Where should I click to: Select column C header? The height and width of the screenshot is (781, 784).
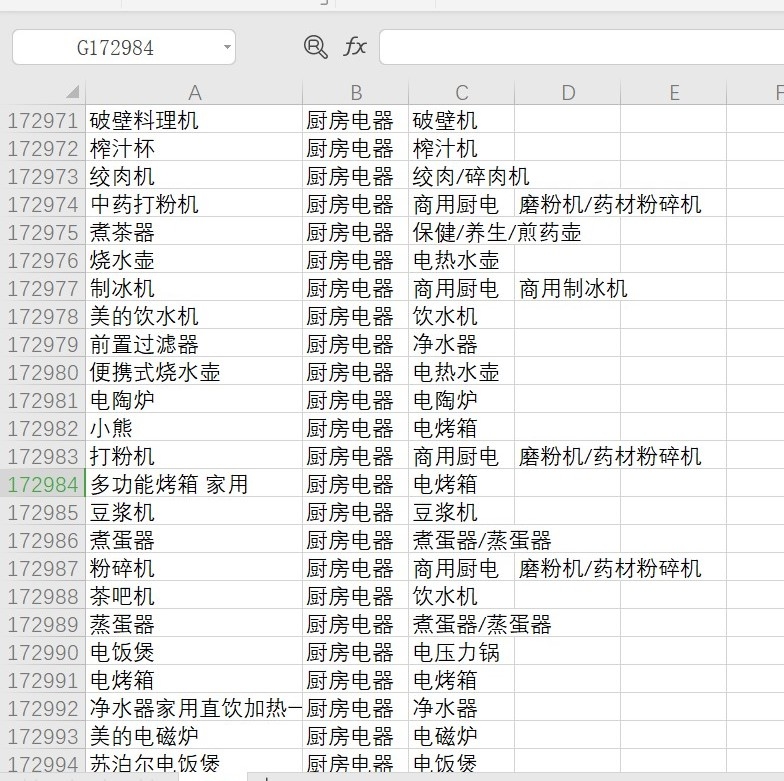tap(462, 92)
